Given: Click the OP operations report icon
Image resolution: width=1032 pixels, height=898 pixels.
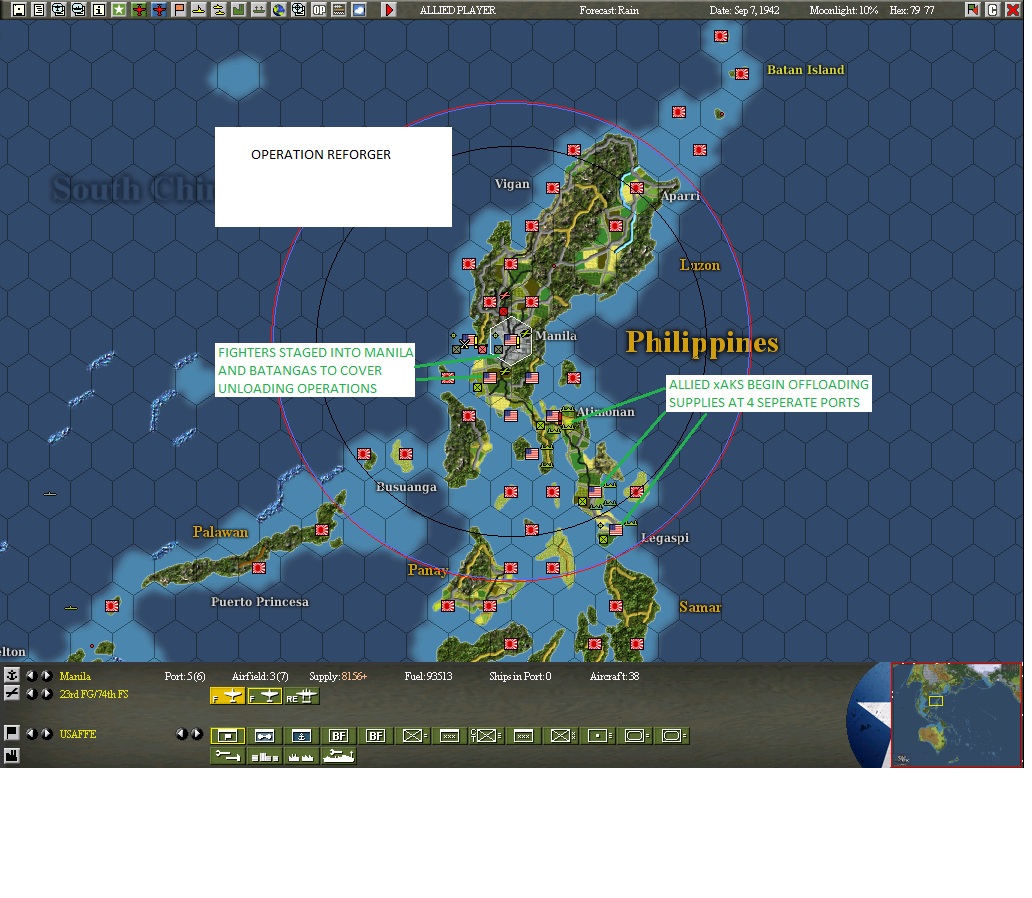Looking at the screenshot, I should coord(319,10).
